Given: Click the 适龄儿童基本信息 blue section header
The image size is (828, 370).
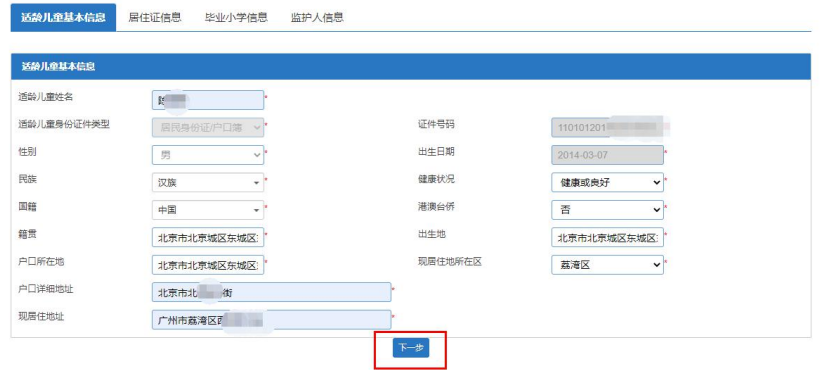Looking at the screenshot, I should click(411, 67).
